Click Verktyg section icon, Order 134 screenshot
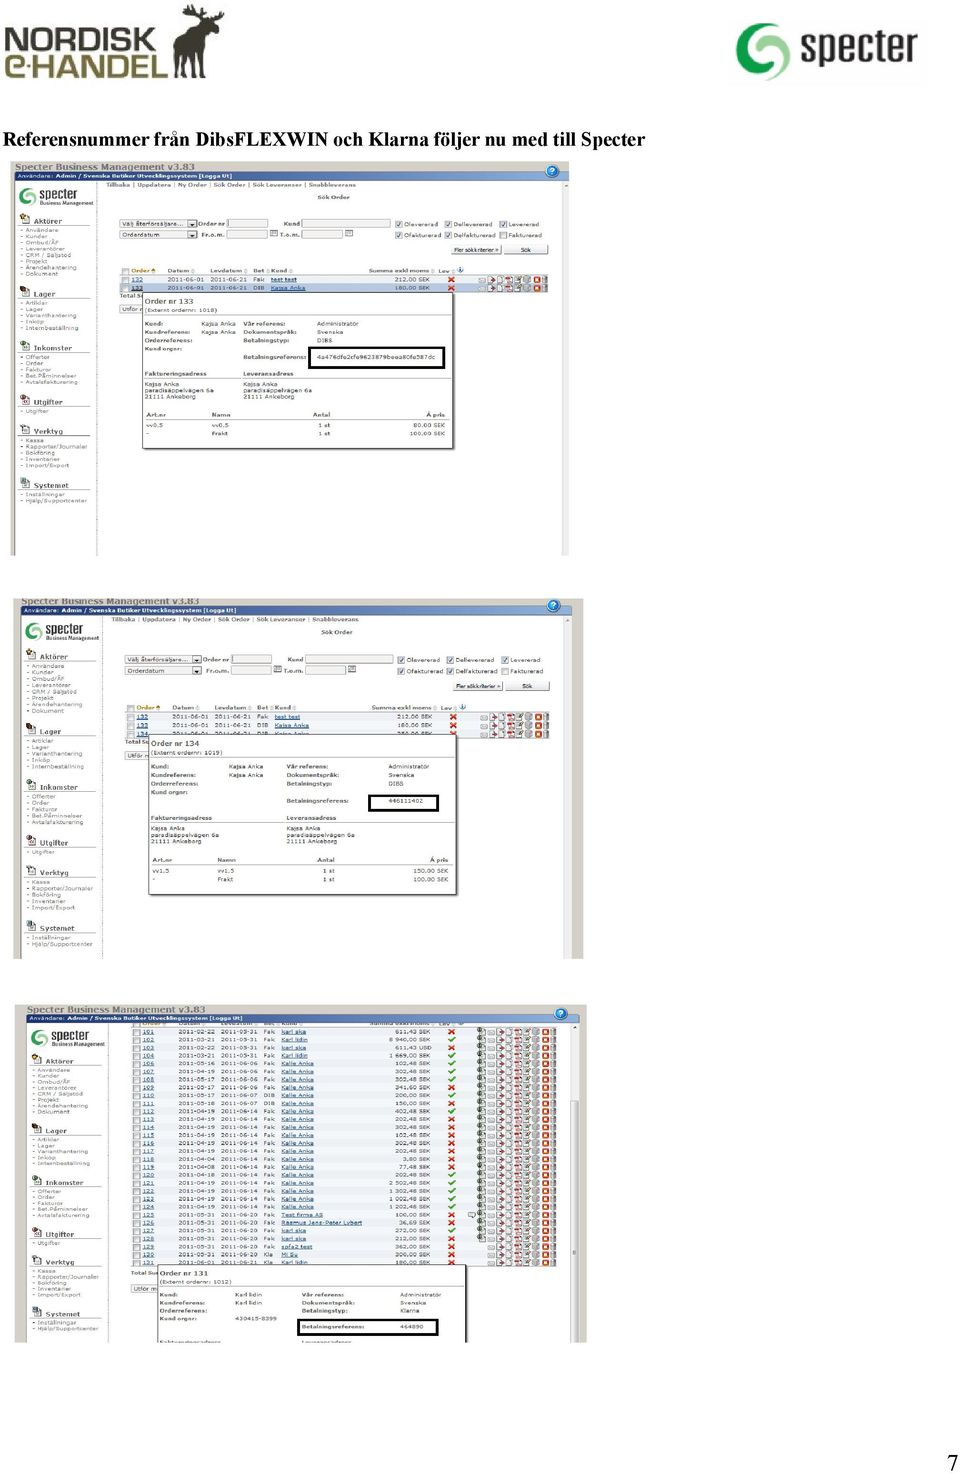The image size is (960, 1474). click(x=31, y=871)
